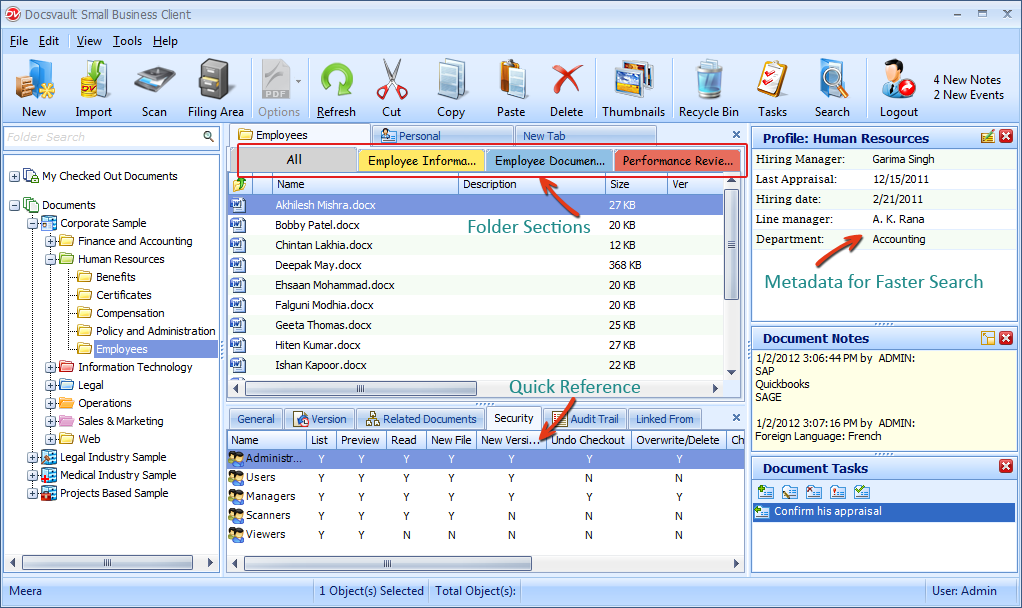Click the 2 New Events link
The height and width of the screenshot is (608, 1022).
click(969, 95)
